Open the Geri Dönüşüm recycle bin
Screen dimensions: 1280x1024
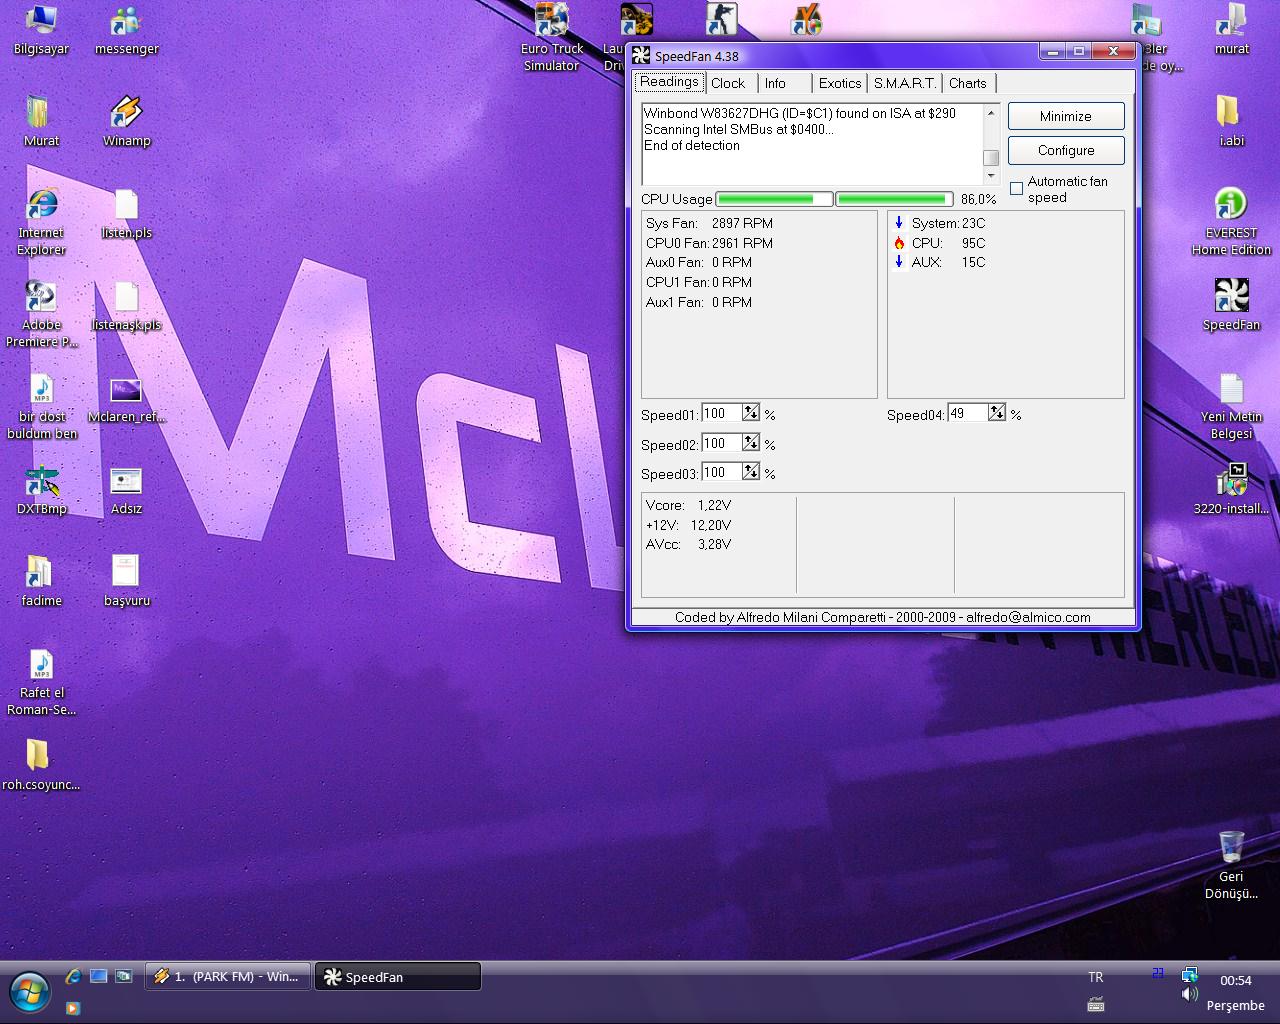click(1231, 865)
